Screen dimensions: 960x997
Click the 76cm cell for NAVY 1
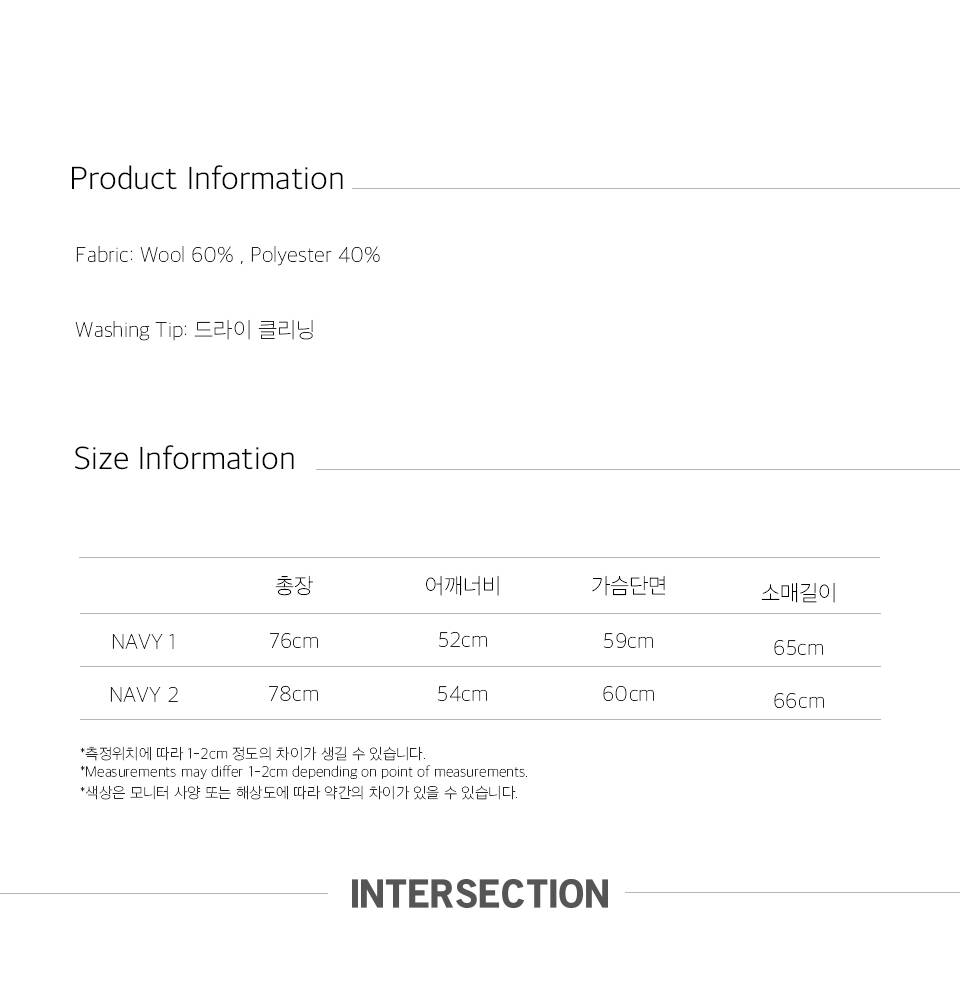click(x=294, y=641)
